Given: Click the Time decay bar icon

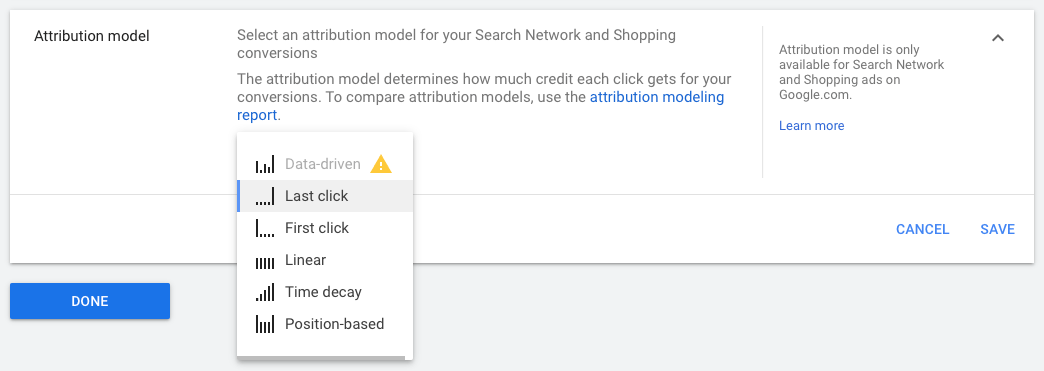Looking at the screenshot, I should (264, 292).
